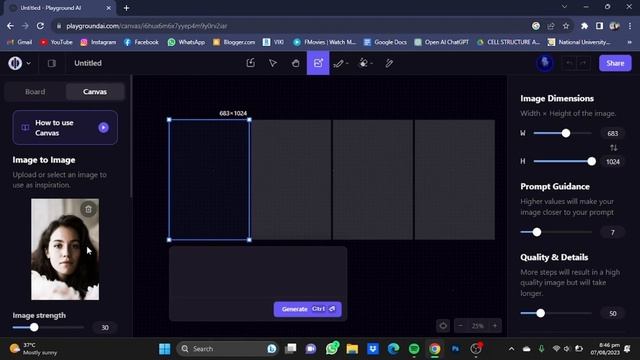Click into the prompt text area
Image resolution: width=640 pixels, height=360 pixels.
tap(258, 273)
